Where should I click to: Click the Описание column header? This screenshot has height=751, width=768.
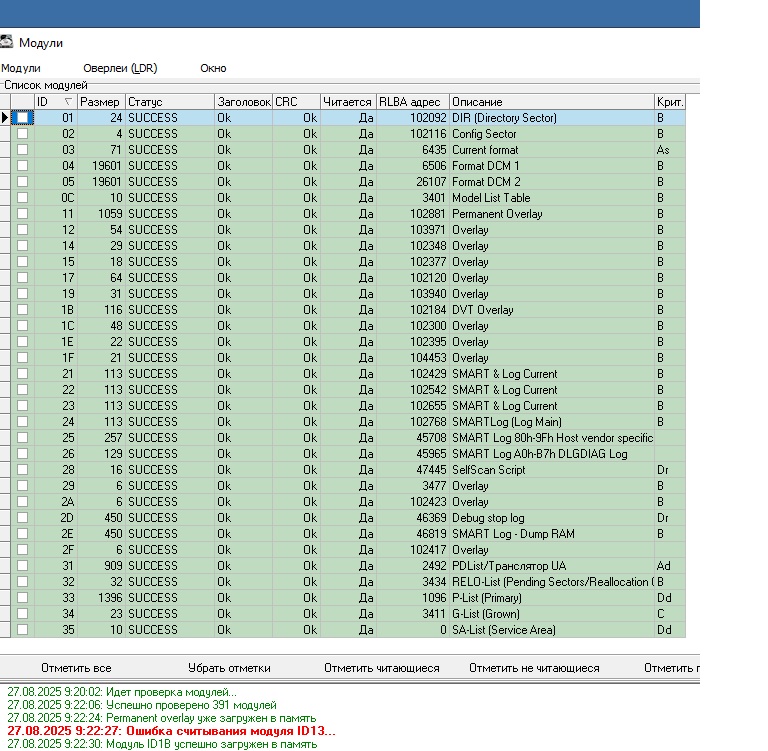click(x=552, y=102)
